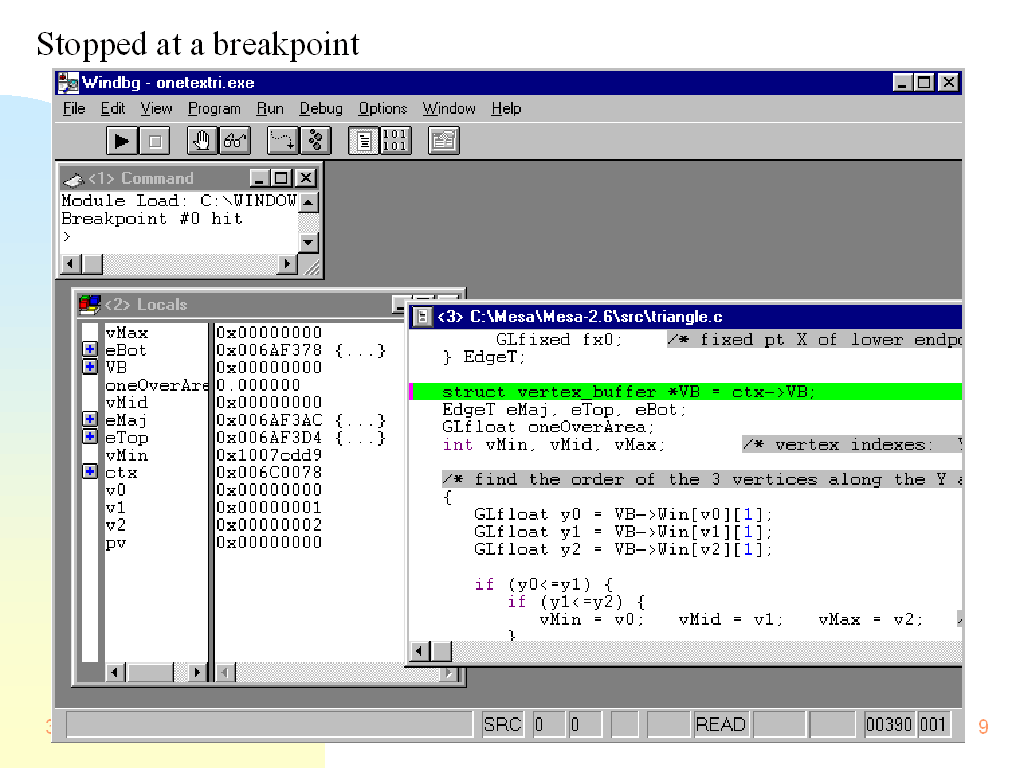Screen dimensions: 1024x768
Task: Click the Command window scroll-down arrow
Action: (x=308, y=242)
